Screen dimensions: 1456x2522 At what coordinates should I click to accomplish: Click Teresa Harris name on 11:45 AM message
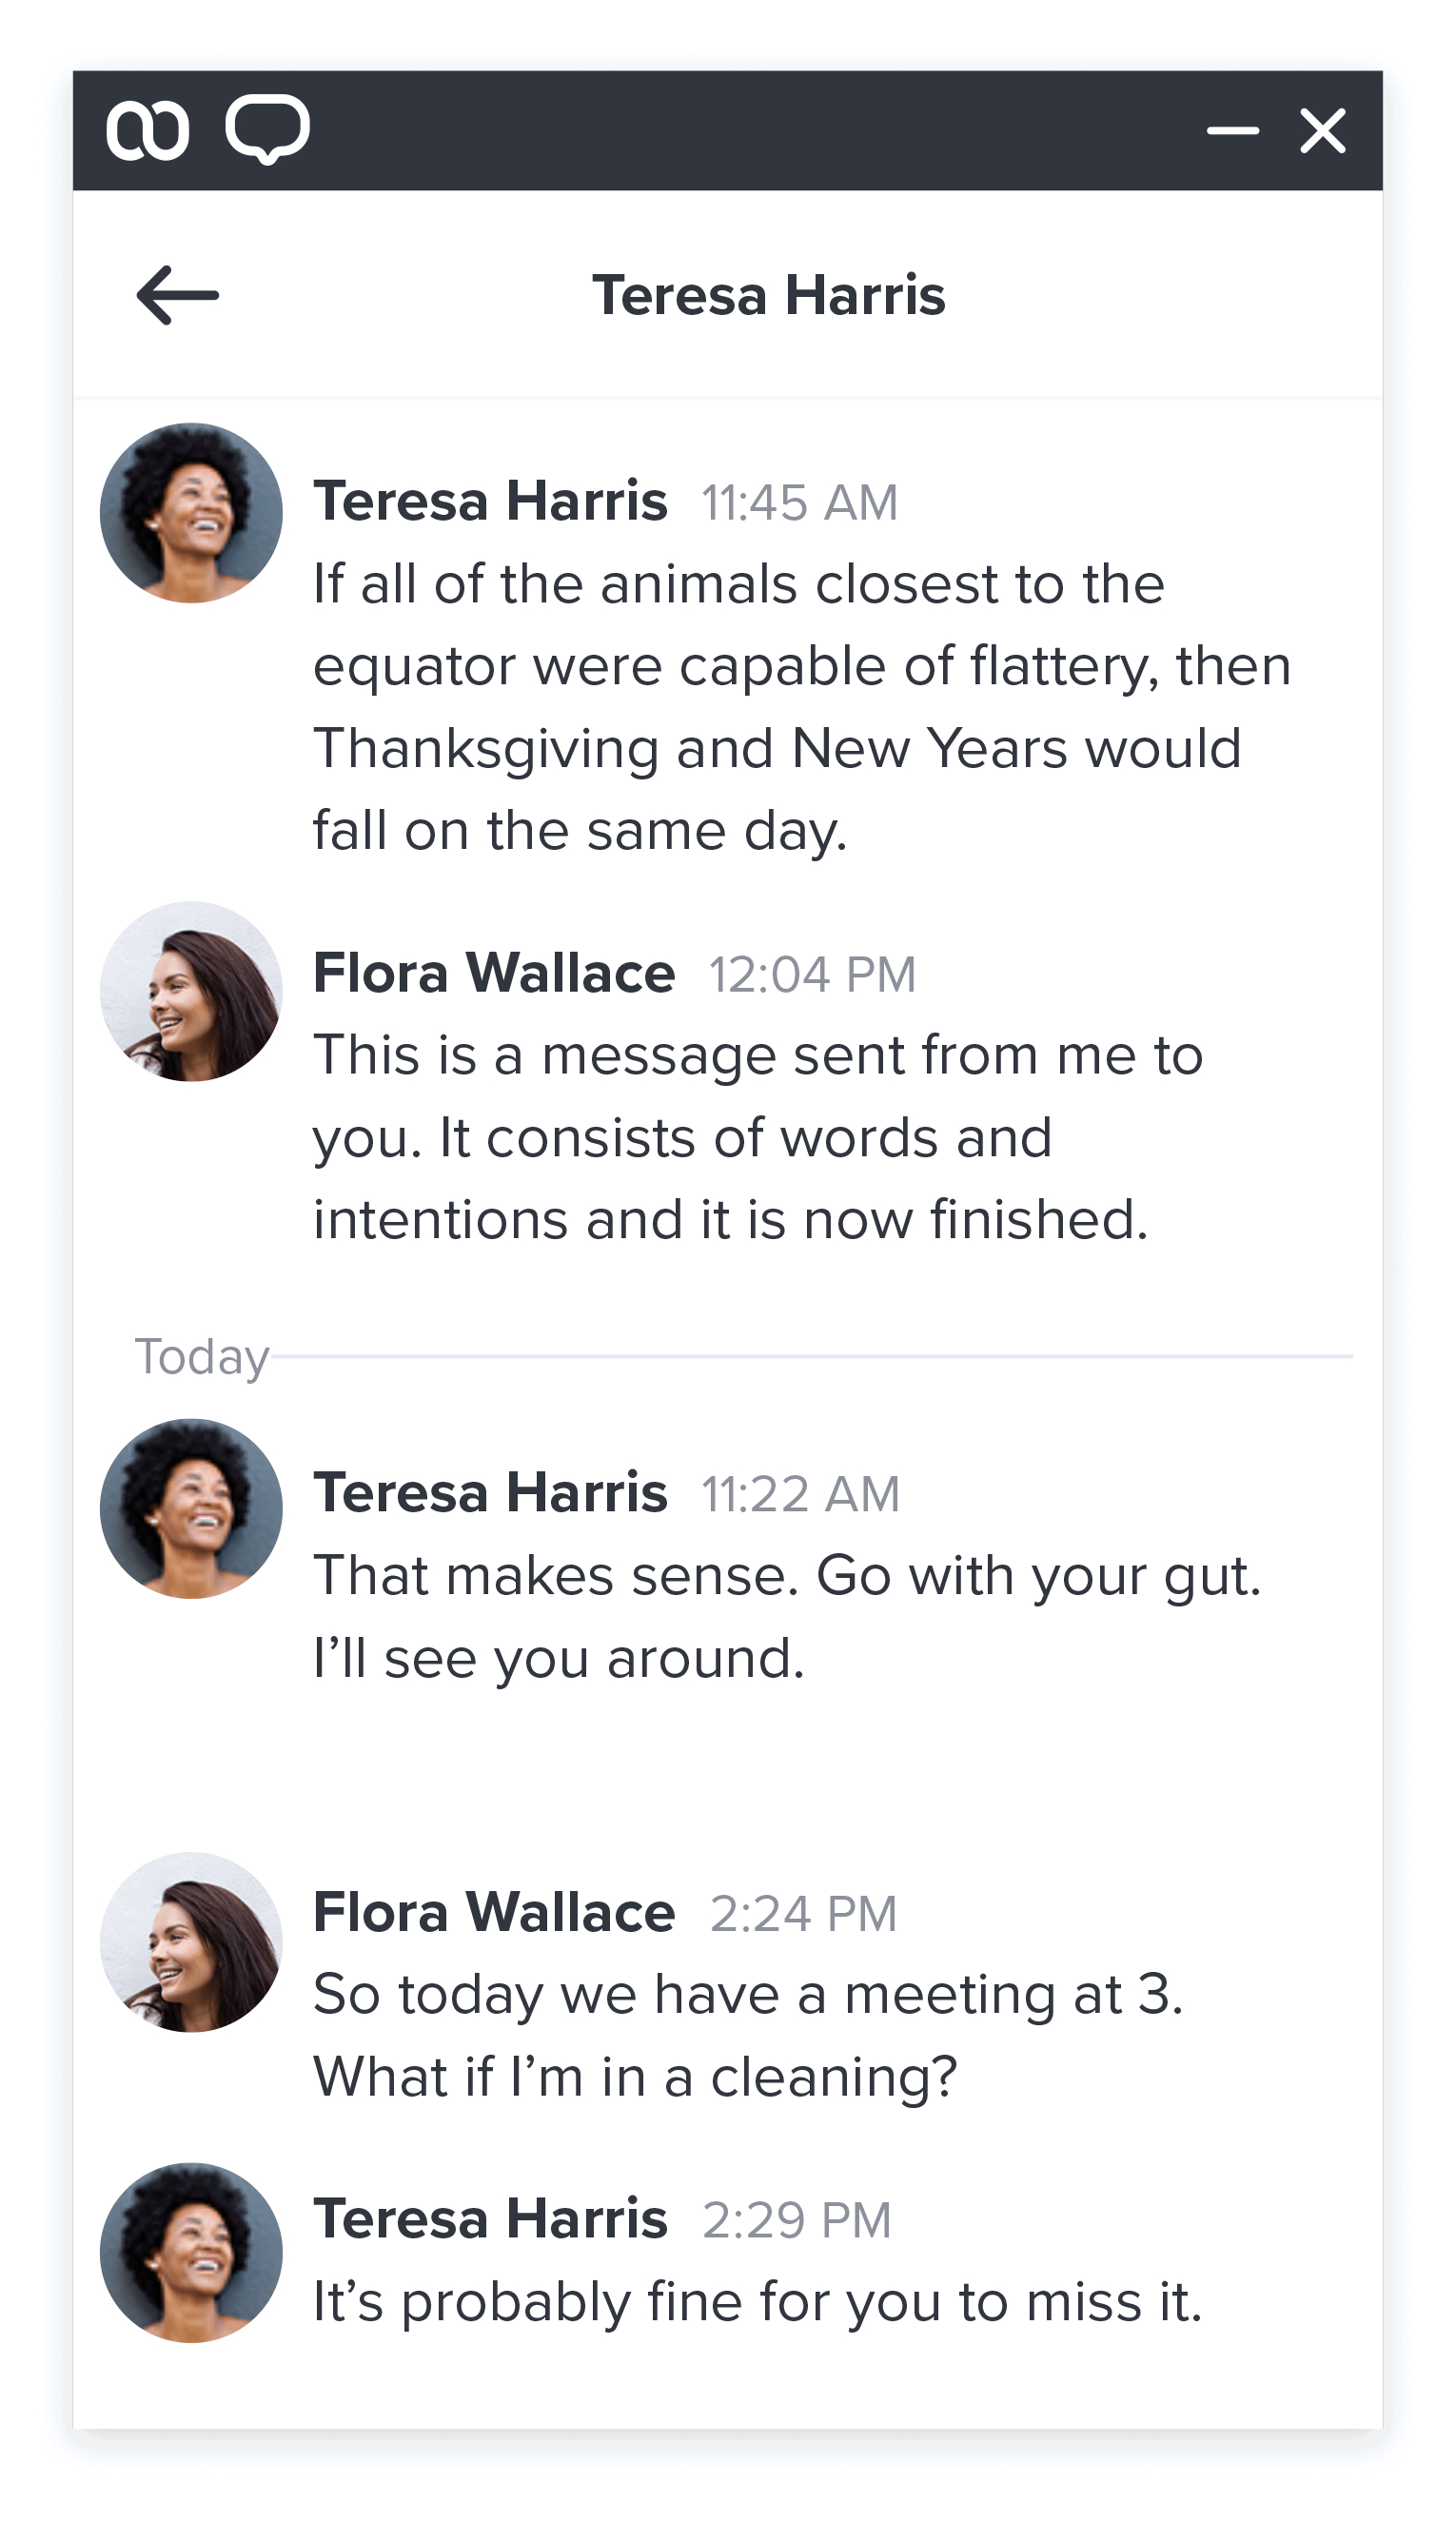click(490, 501)
